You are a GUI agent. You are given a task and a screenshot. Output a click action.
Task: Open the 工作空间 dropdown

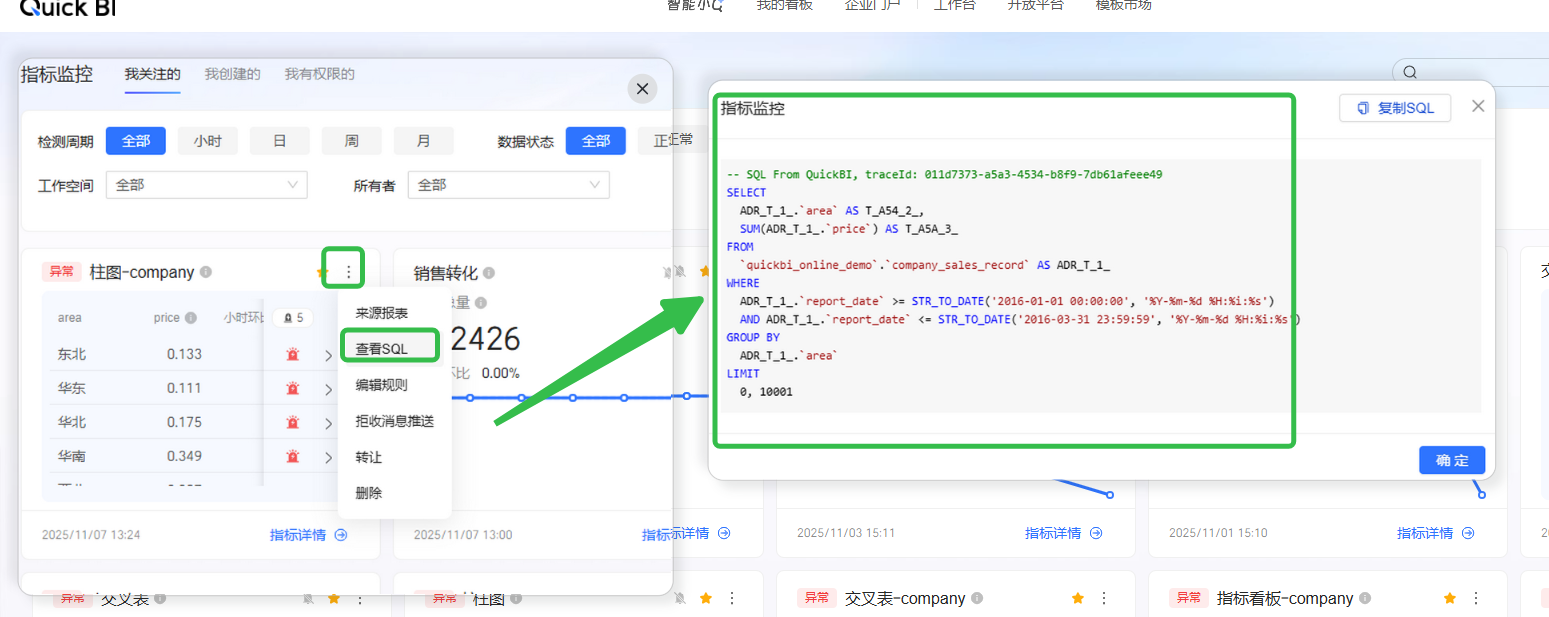tap(206, 185)
